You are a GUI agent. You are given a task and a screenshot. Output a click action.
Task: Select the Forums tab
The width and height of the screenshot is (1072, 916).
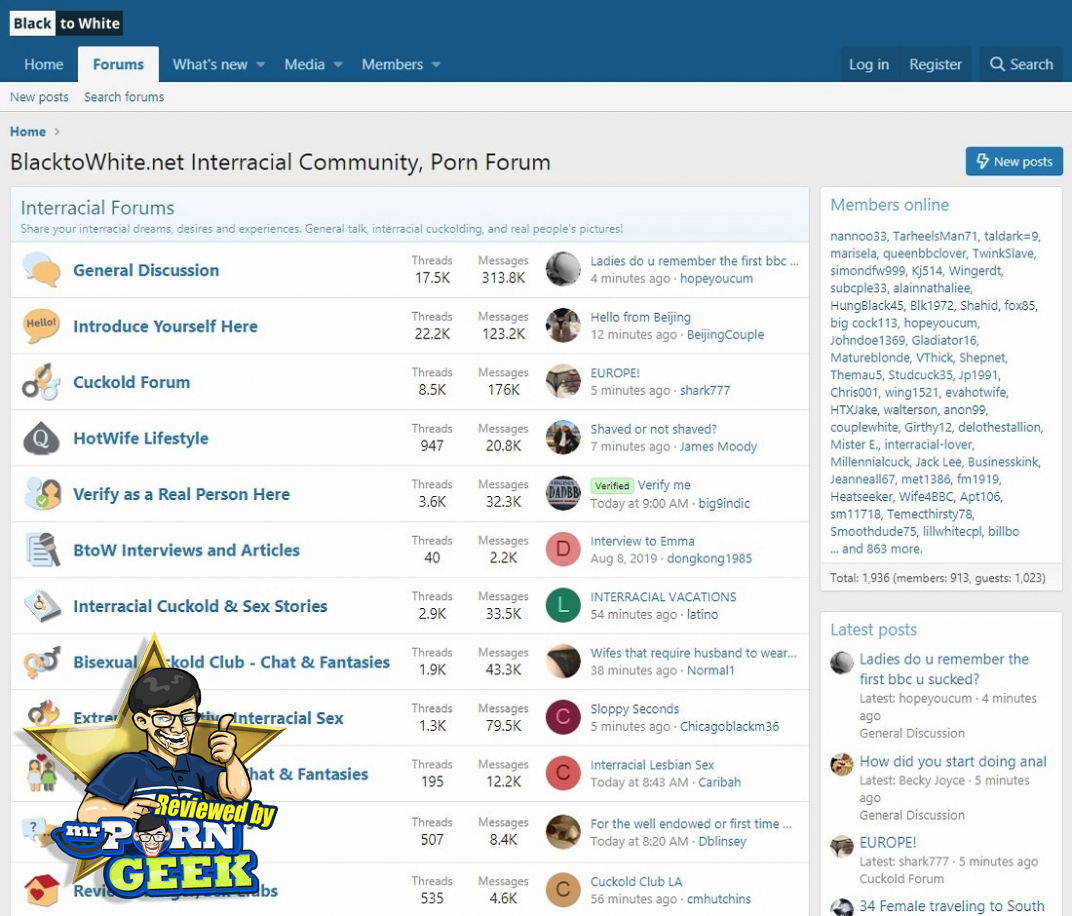pyautogui.click(x=118, y=64)
